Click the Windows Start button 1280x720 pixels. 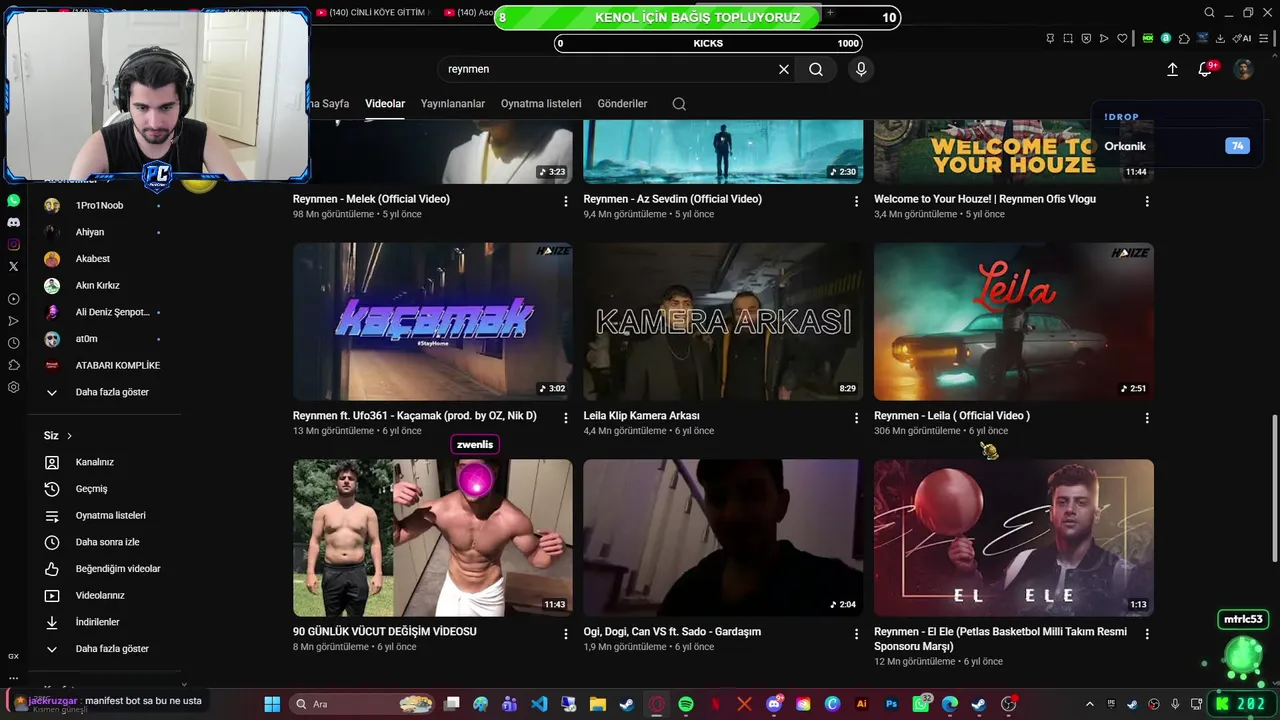click(x=272, y=704)
